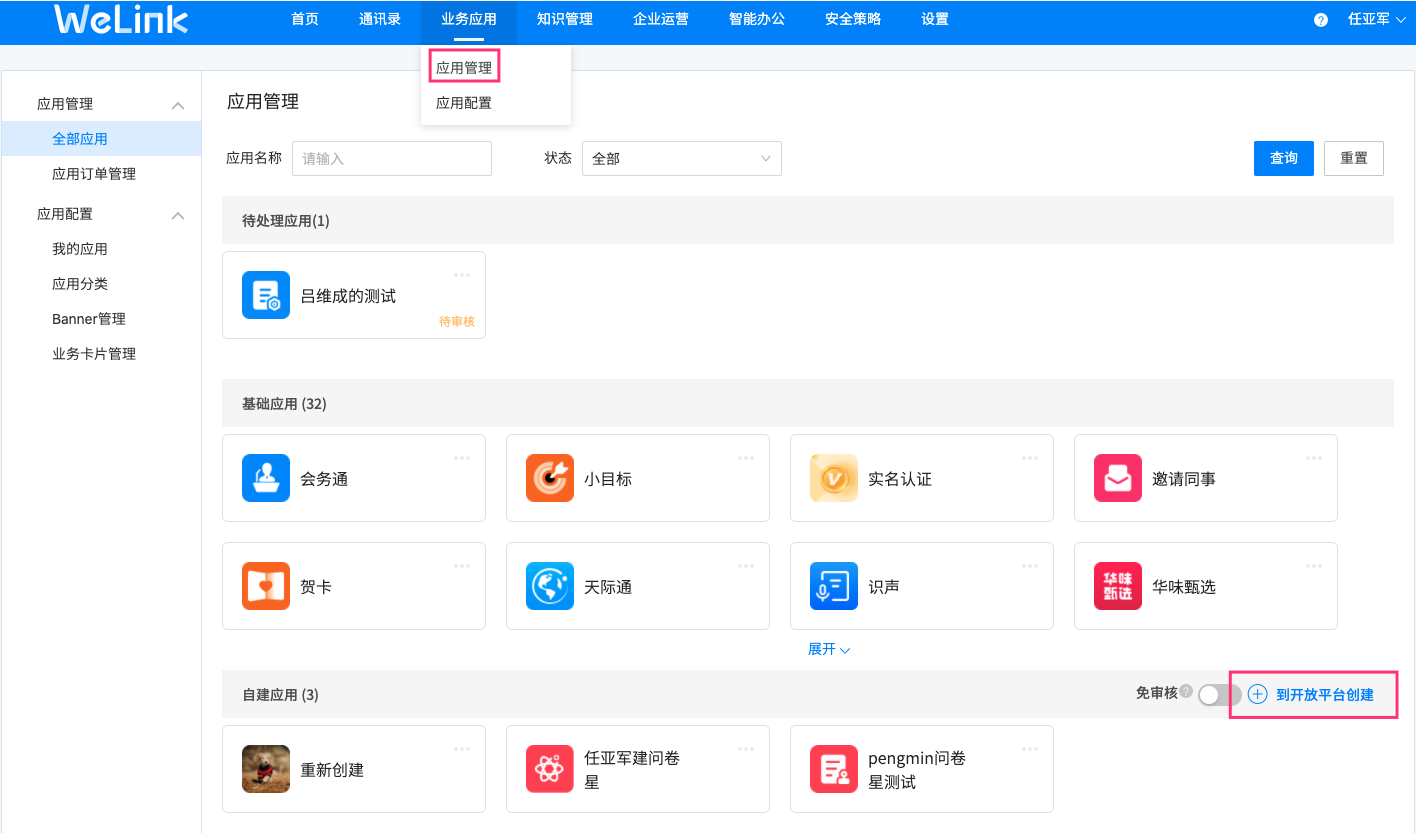
Task: Click the 小目标 target icon
Action: coord(550,478)
